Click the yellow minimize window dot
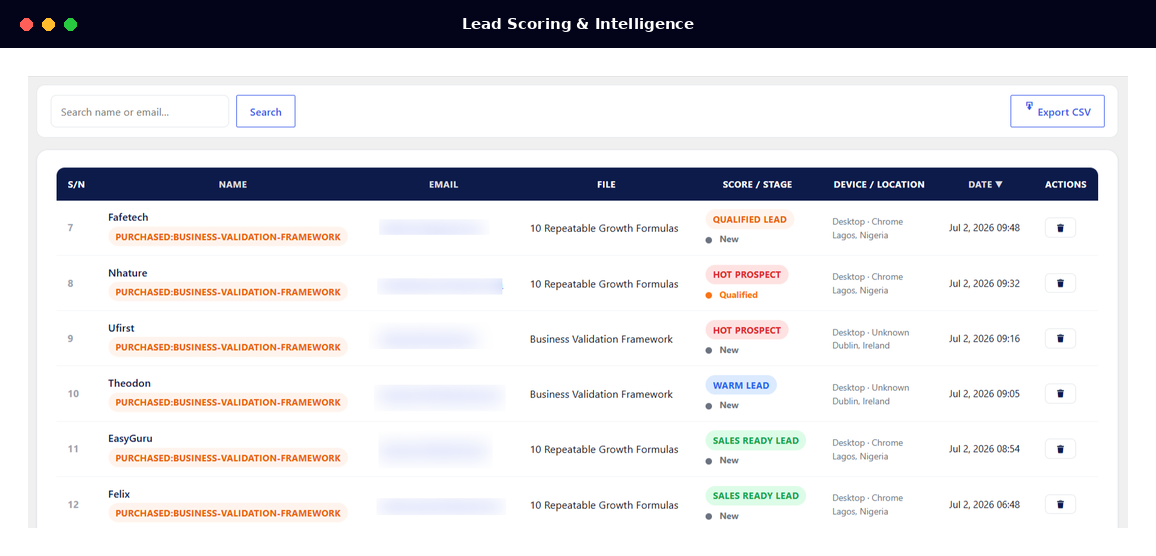The width and height of the screenshot is (1156, 556). coord(48,24)
